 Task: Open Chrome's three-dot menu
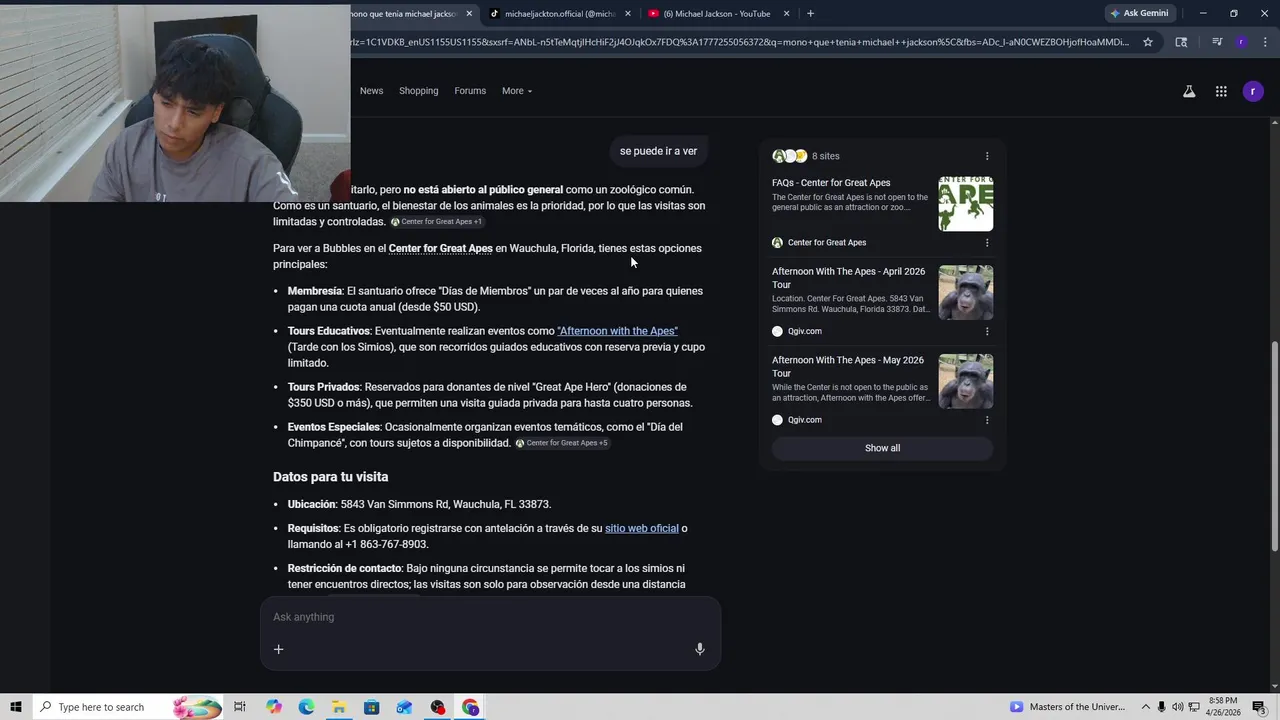[1264, 42]
